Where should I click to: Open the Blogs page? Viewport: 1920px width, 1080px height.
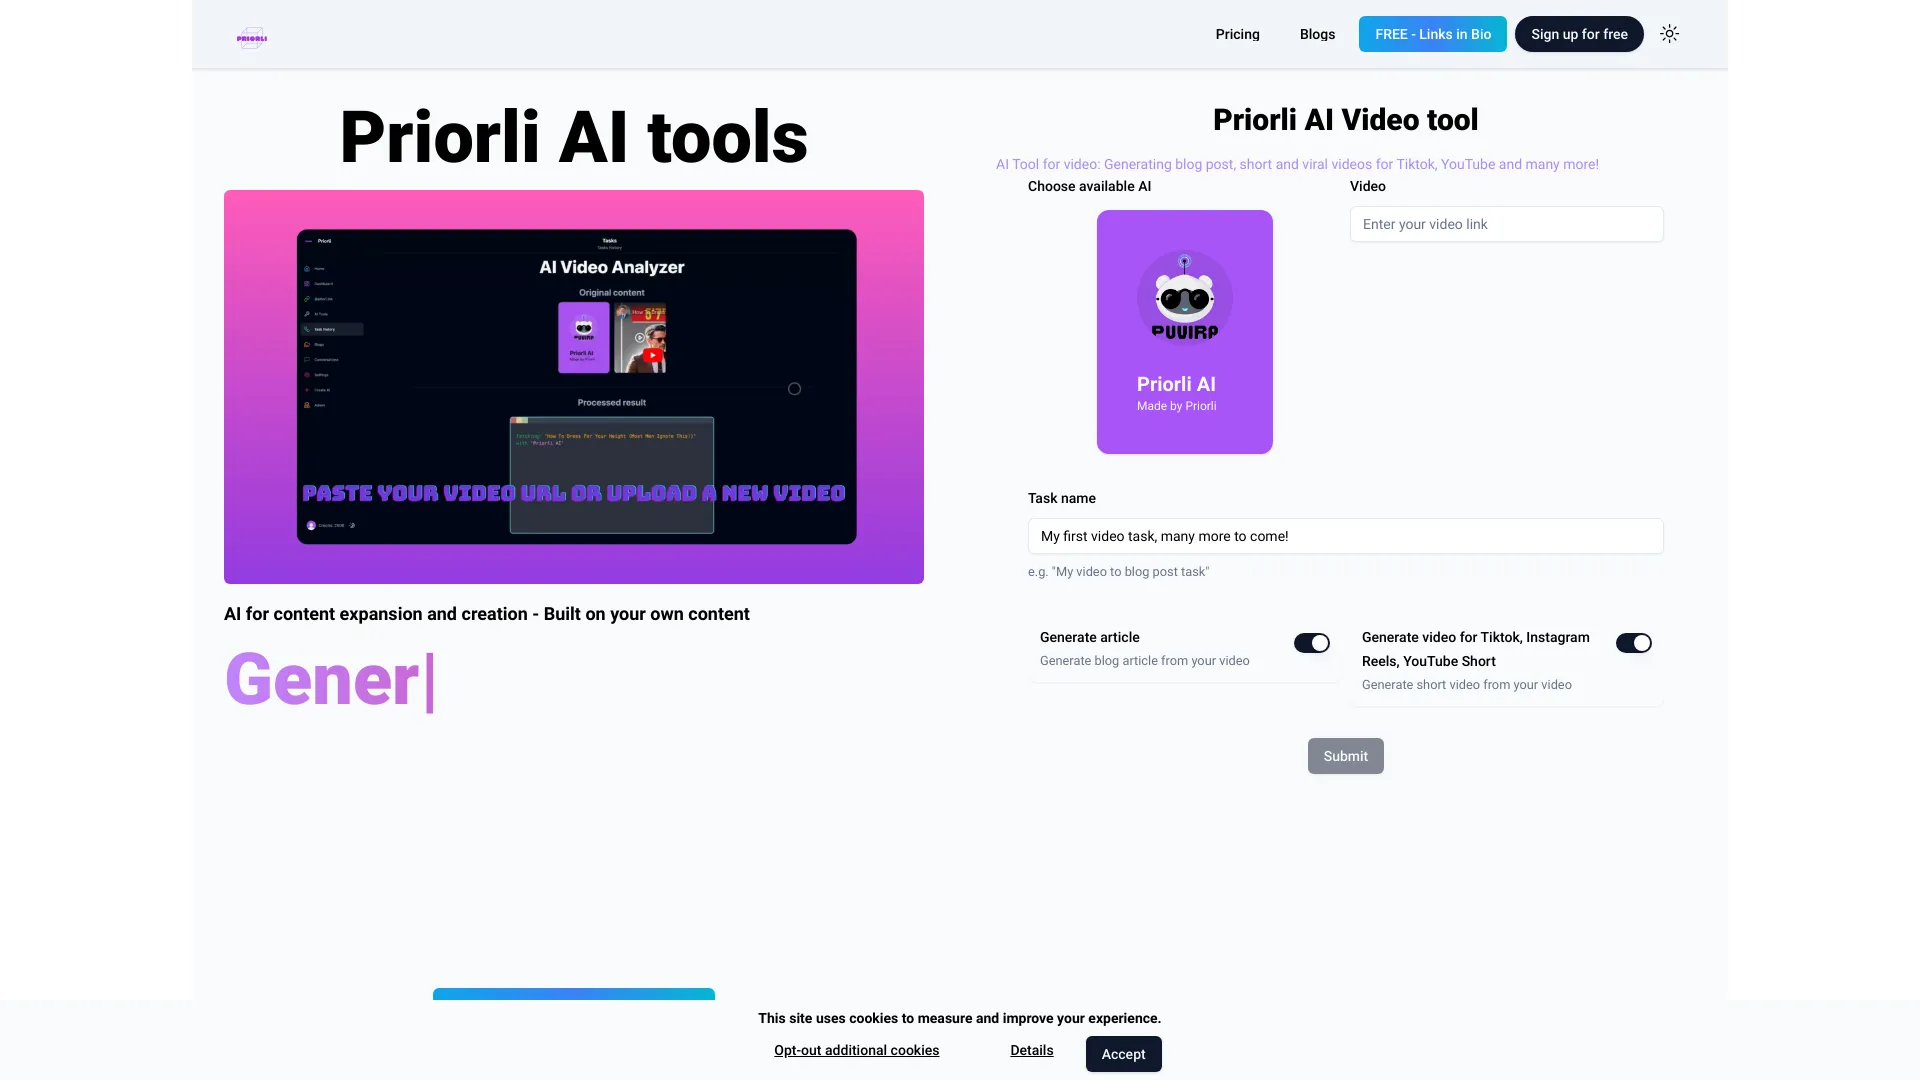pos(1316,33)
